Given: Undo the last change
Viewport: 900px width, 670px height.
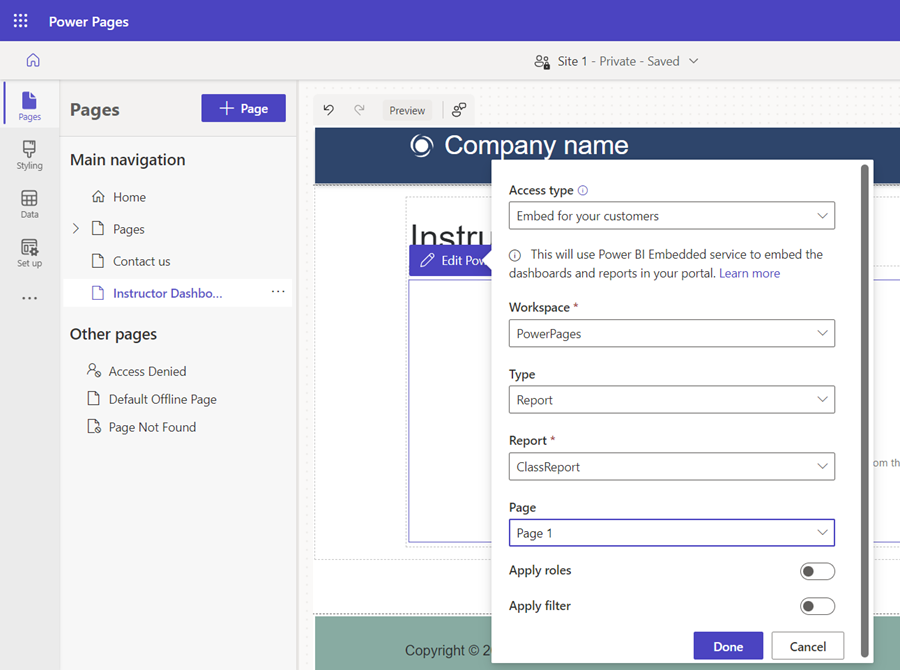Looking at the screenshot, I should pos(328,110).
